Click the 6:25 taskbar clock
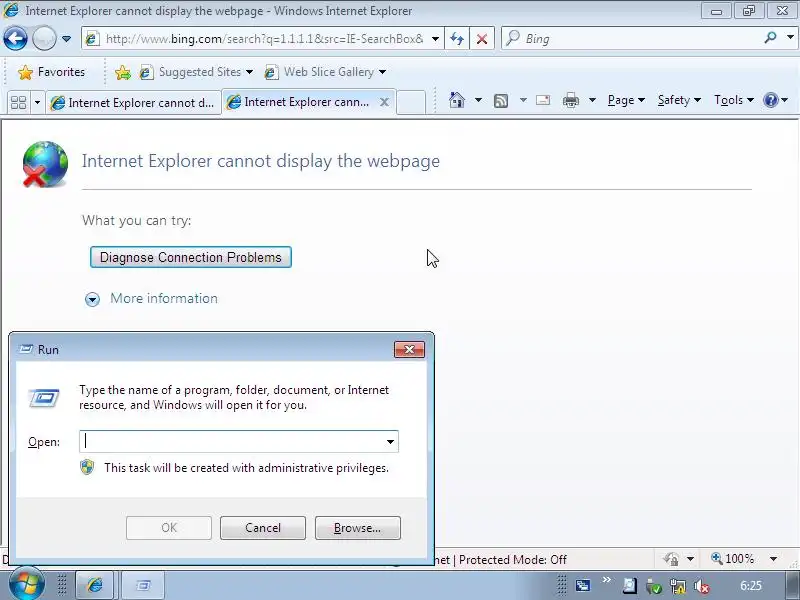The image size is (800, 600). point(751,586)
